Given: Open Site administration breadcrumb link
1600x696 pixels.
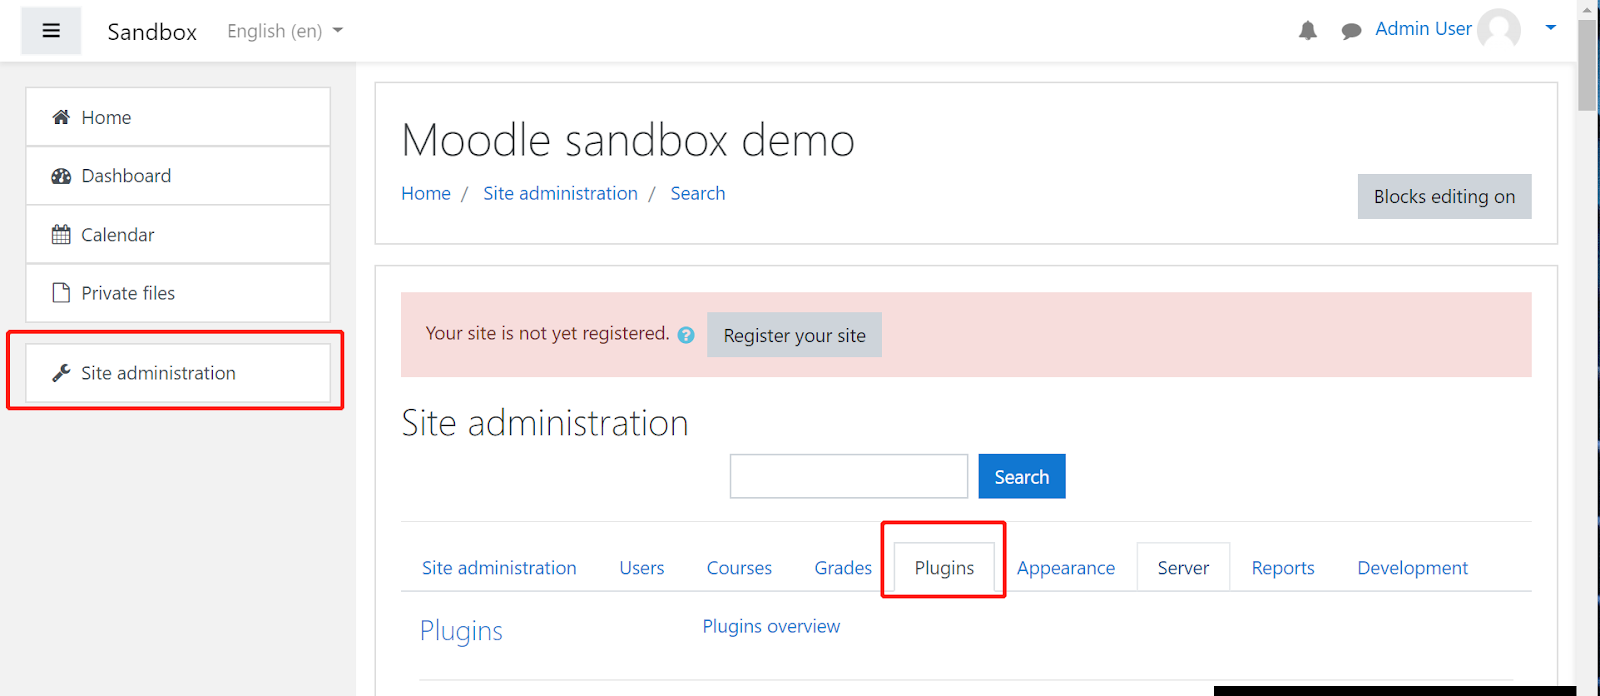Looking at the screenshot, I should [560, 193].
